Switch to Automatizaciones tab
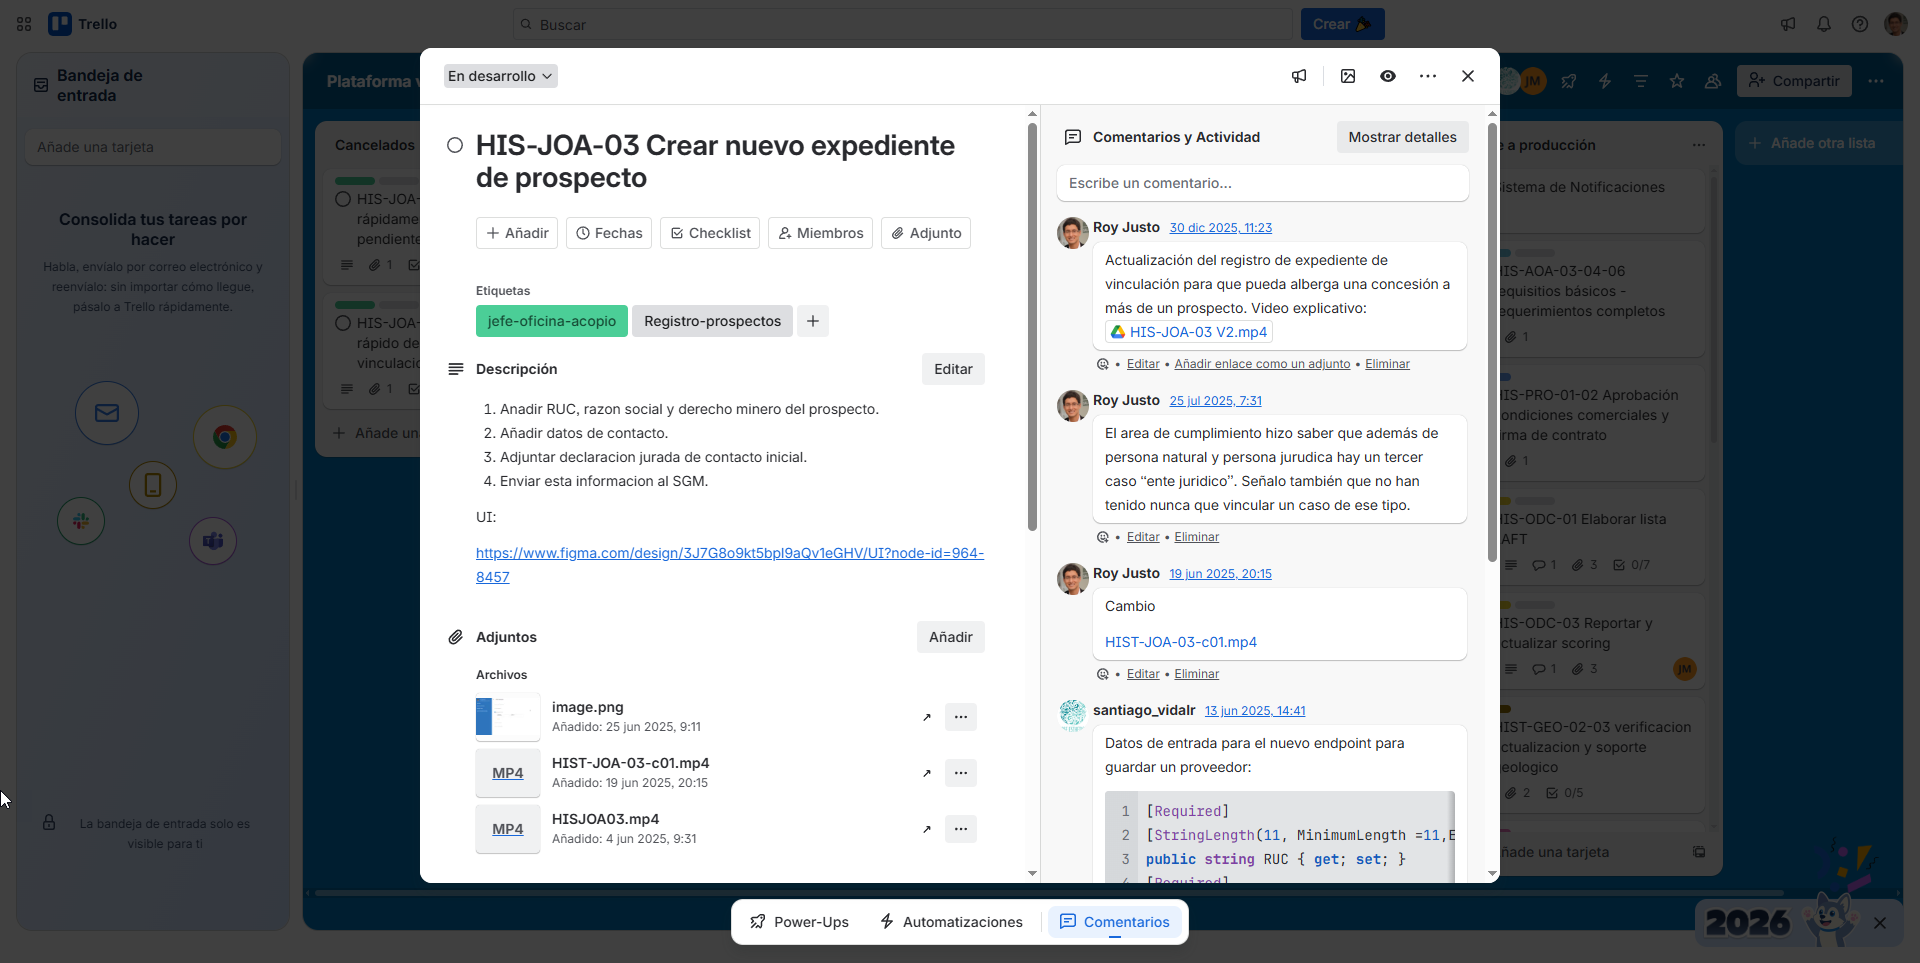 coord(951,922)
